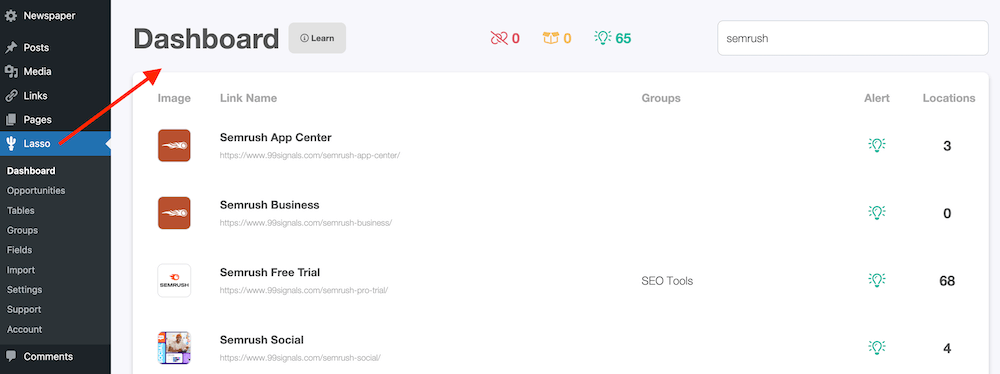1000x374 pixels.
Task: Click the Media icon in sidebar
Action: [11, 71]
